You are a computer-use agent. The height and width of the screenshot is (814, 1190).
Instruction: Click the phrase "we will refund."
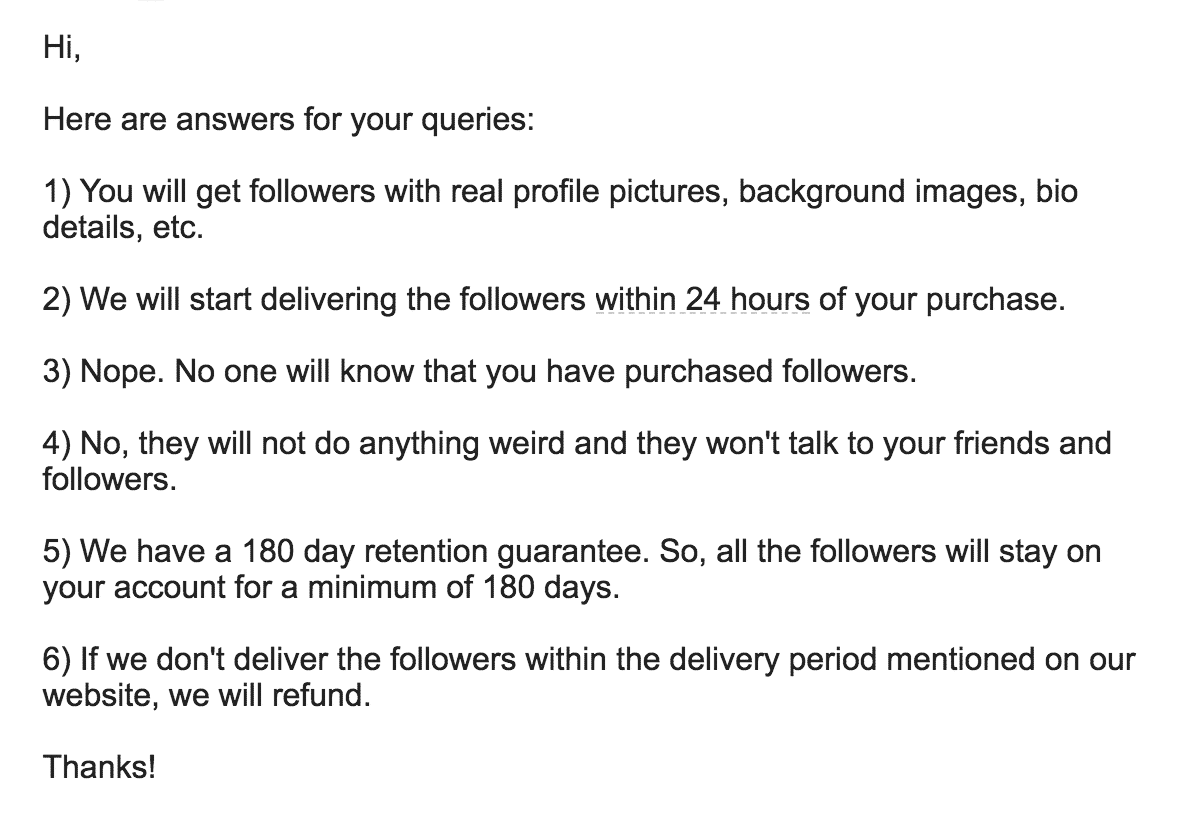pos(269,696)
